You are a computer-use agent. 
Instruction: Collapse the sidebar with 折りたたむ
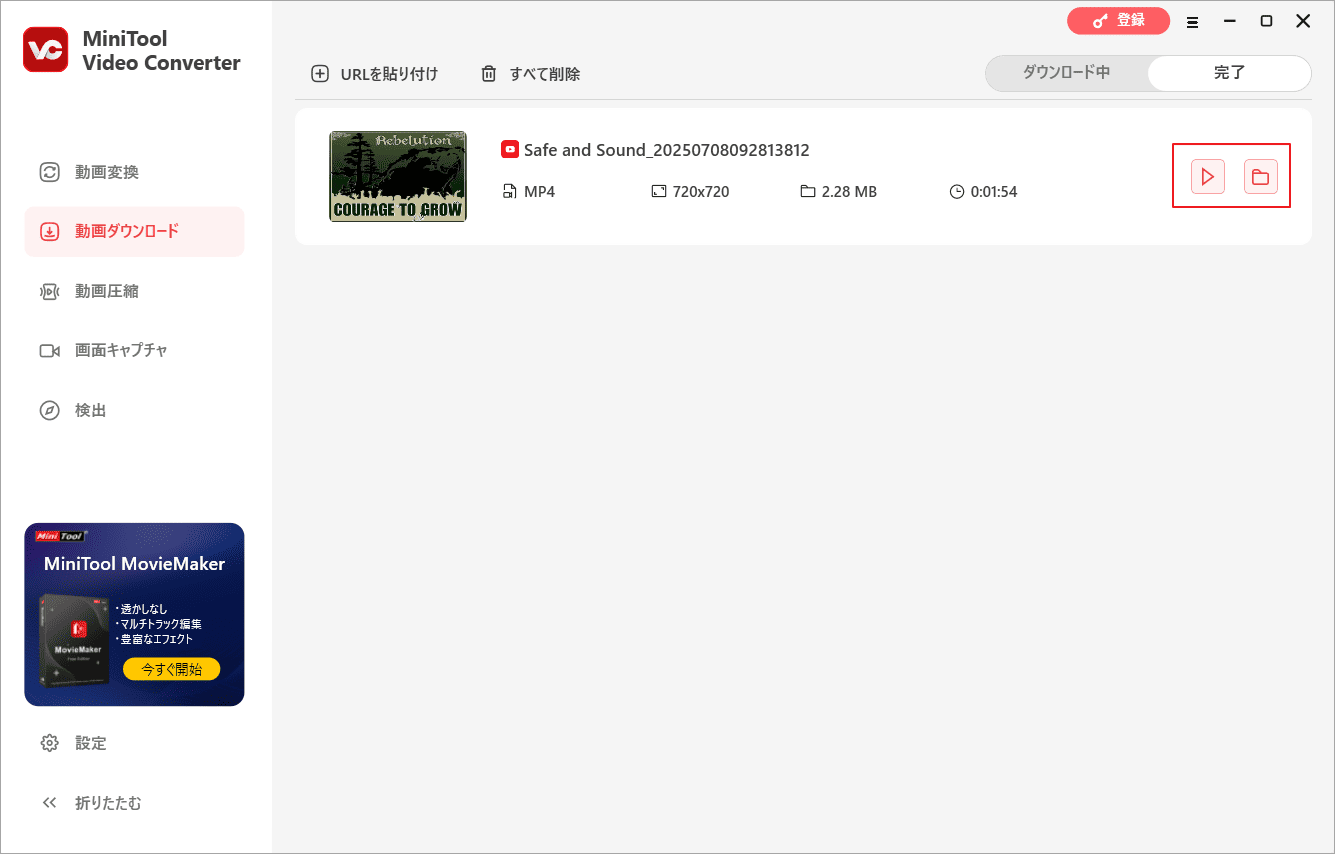point(134,803)
